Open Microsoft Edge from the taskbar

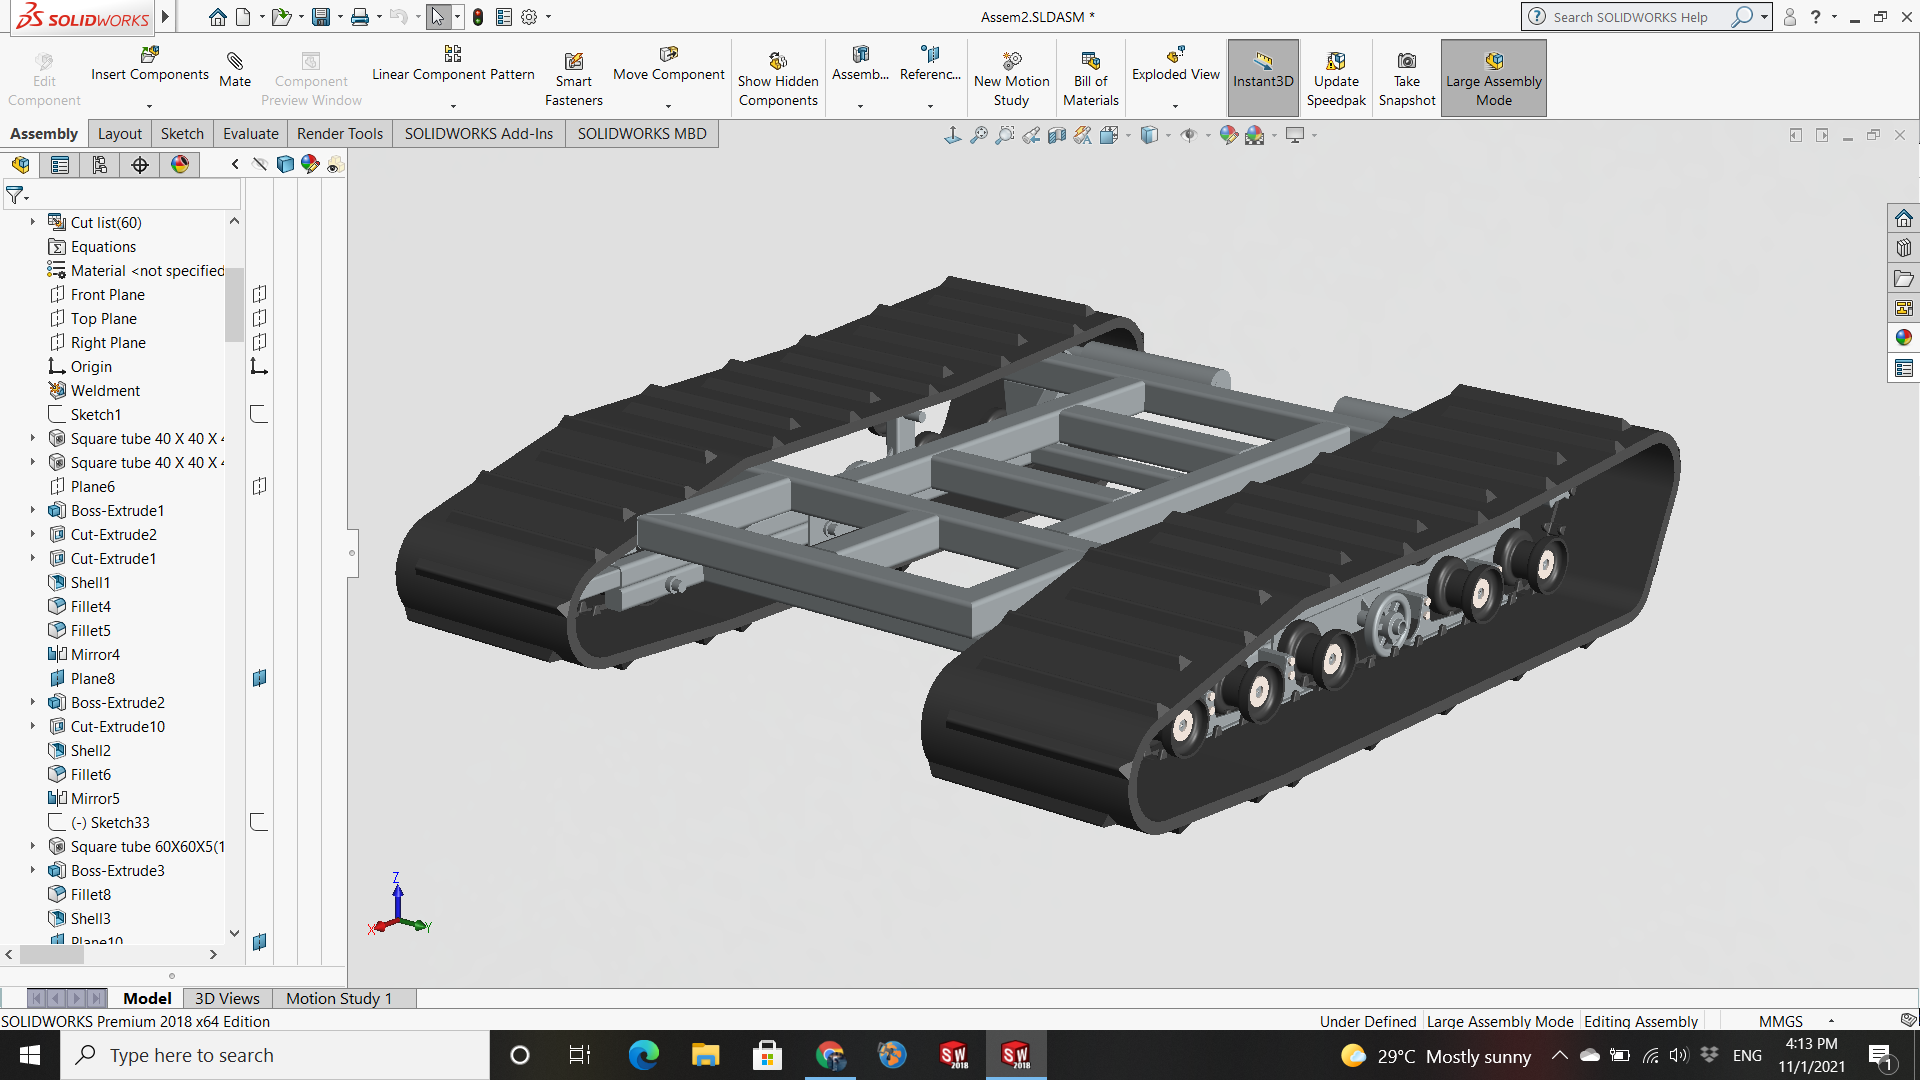tap(643, 1055)
